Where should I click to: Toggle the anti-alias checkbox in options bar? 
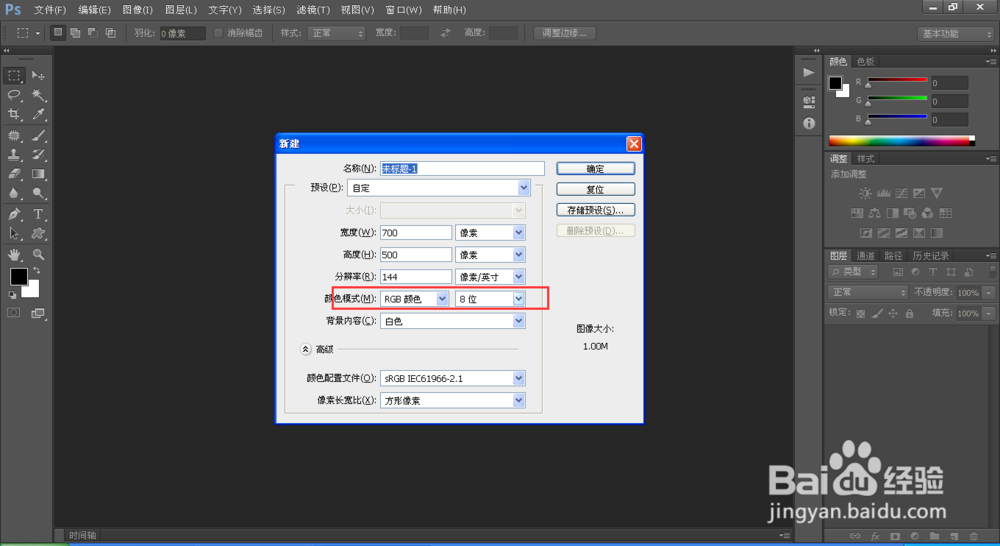217,33
